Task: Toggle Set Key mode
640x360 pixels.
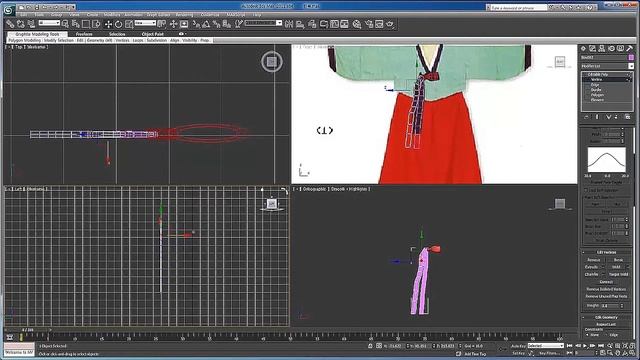Action: pos(518,353)
